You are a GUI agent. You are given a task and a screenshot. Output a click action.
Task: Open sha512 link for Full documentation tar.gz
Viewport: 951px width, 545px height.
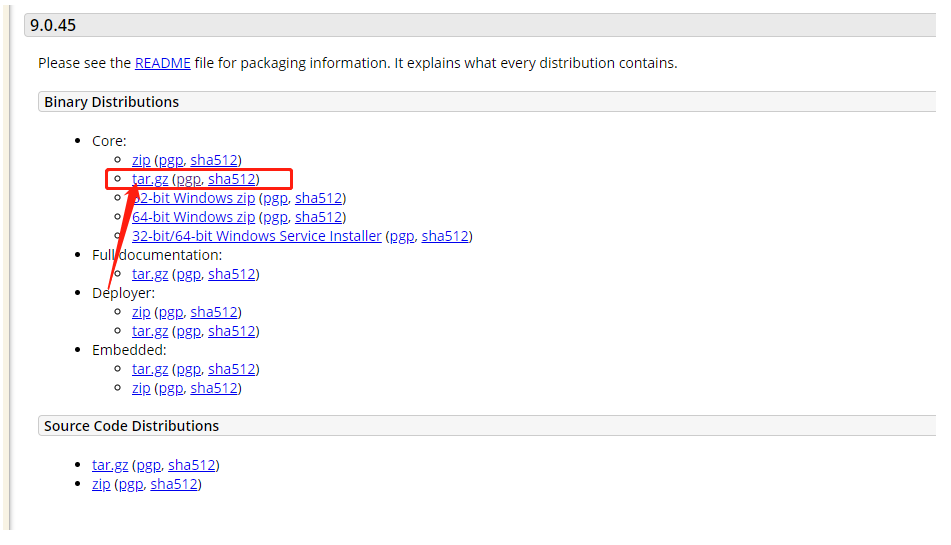click(x=232, y=274)
